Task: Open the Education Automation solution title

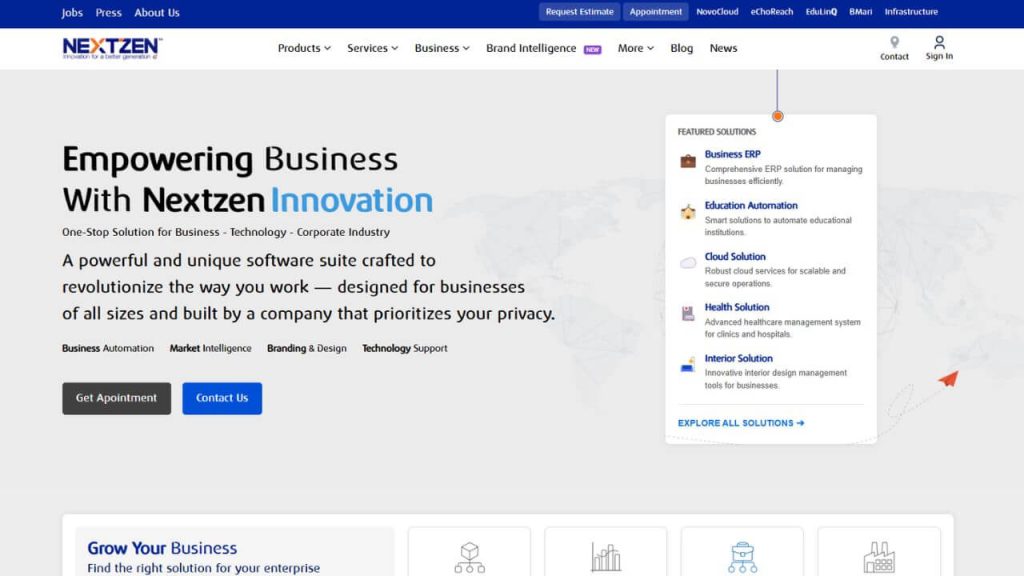Action: pyautogui.click(x=751, y=205)
